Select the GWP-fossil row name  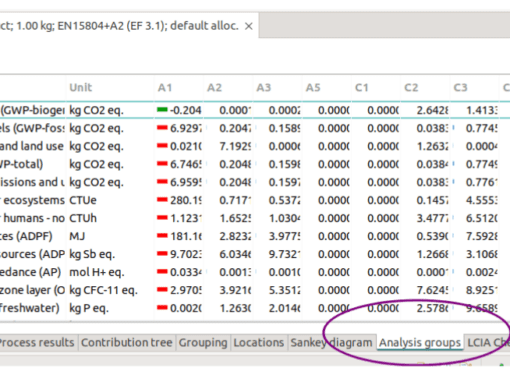tap(32, 128)
